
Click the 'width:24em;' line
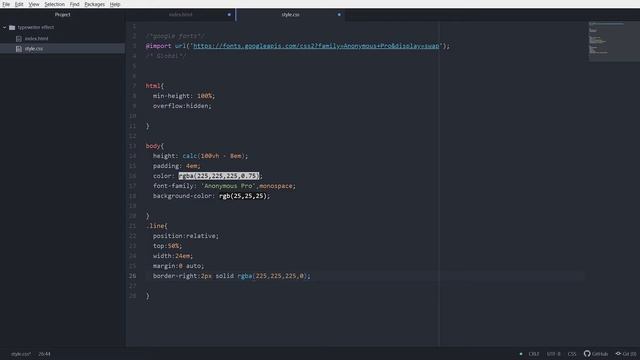coord(173,256)
